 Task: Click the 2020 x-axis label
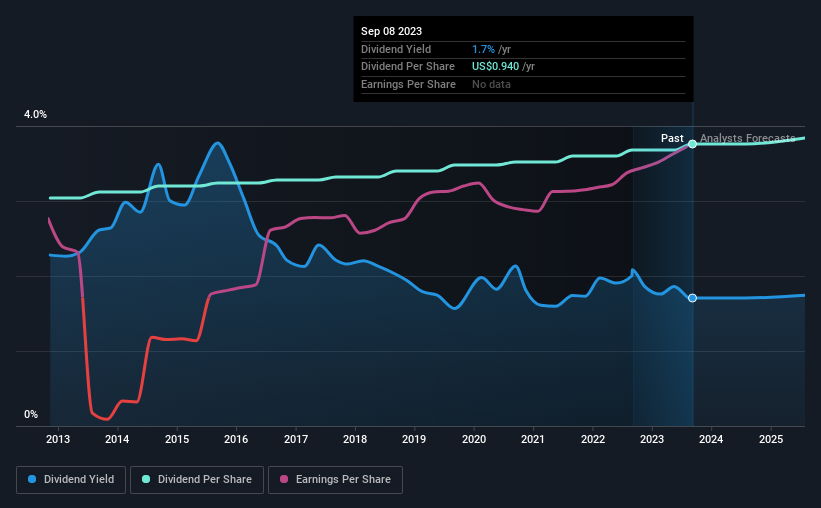tap(474, 439)
